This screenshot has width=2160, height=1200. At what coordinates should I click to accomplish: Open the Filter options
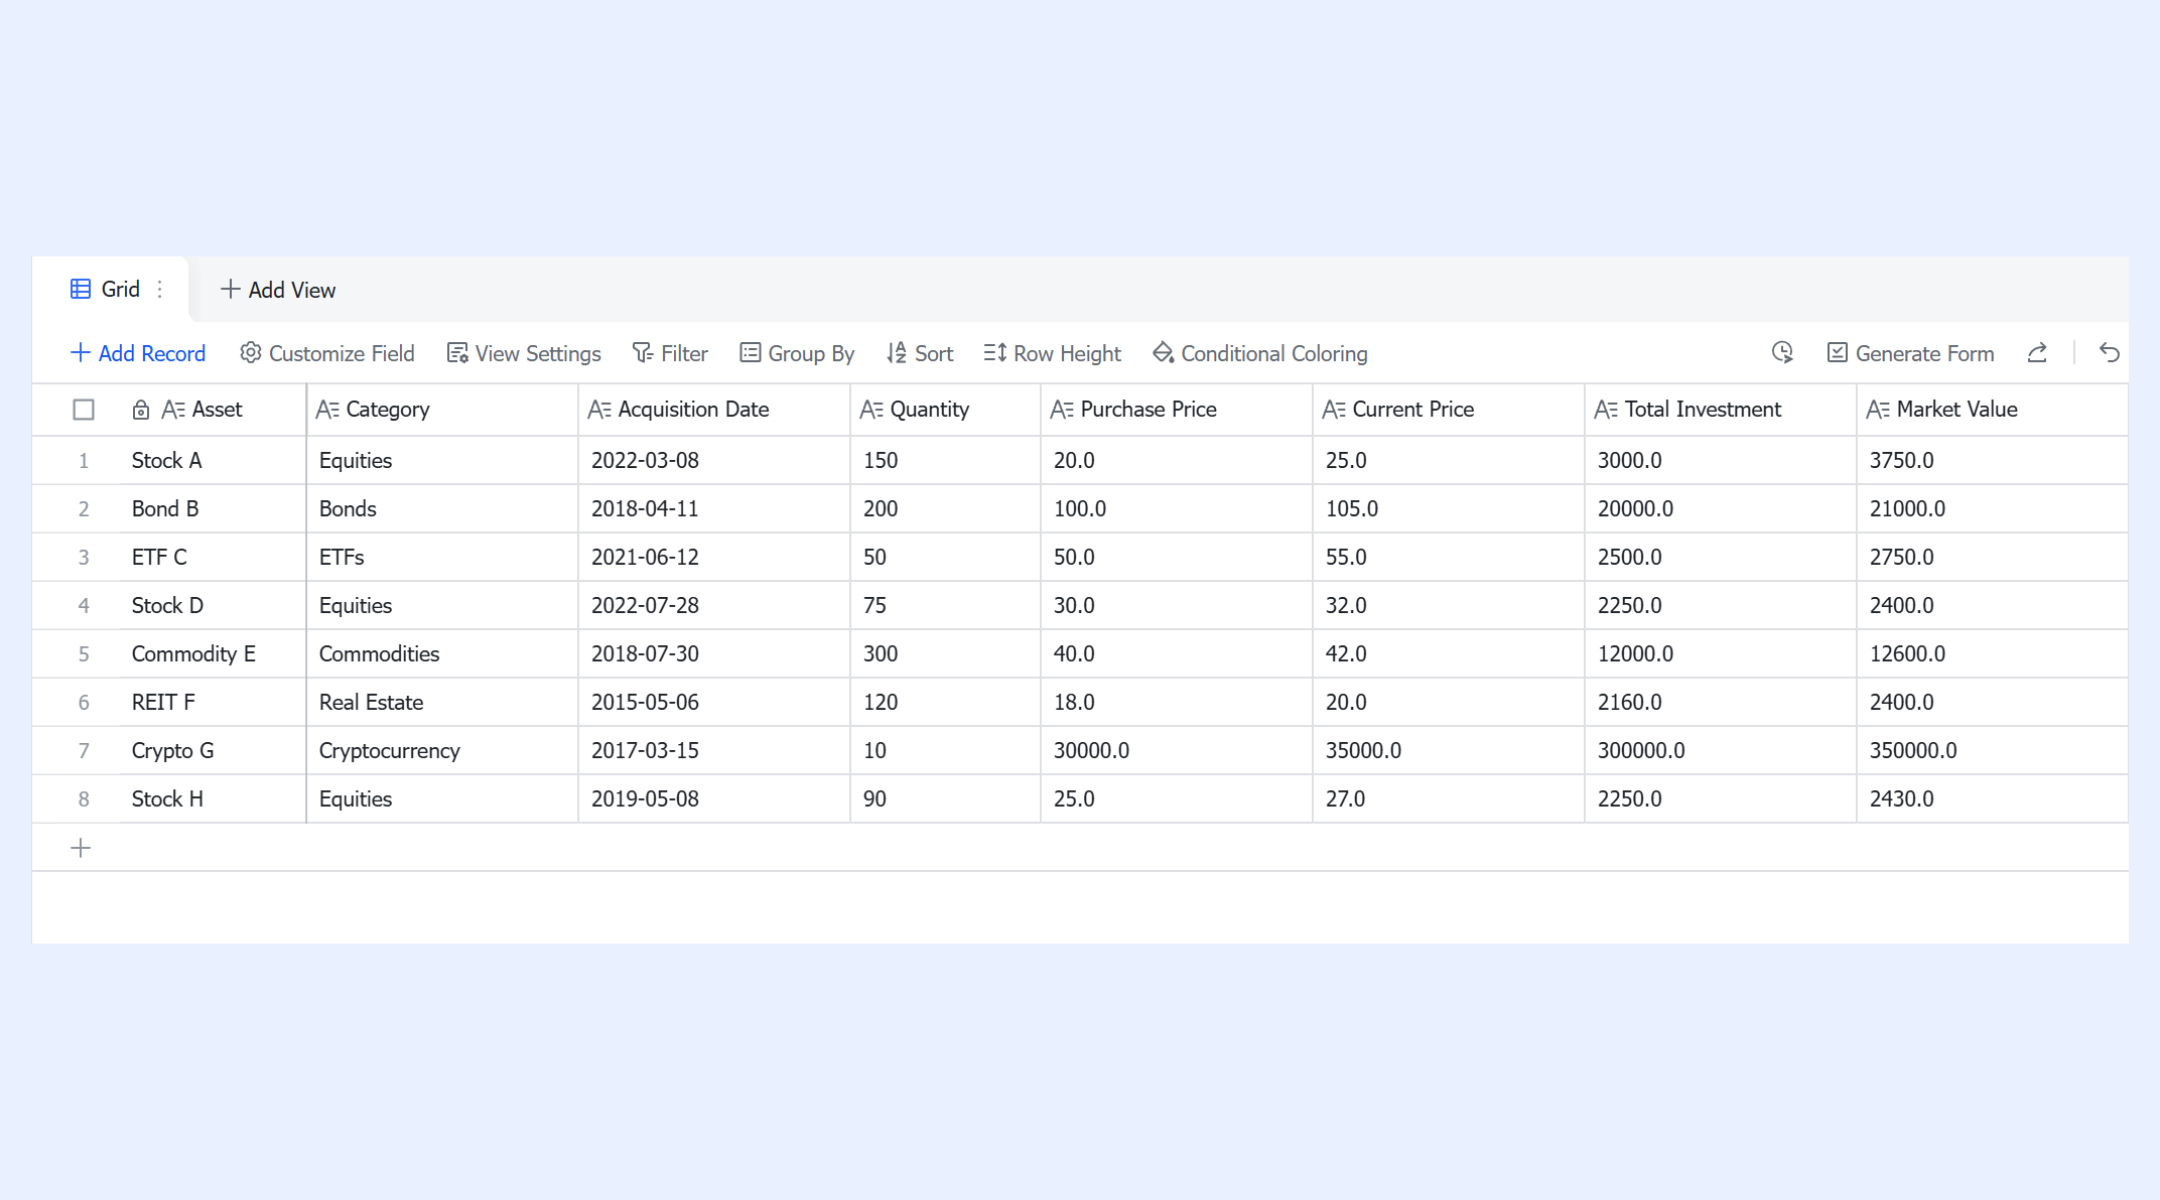click(670, 353)
